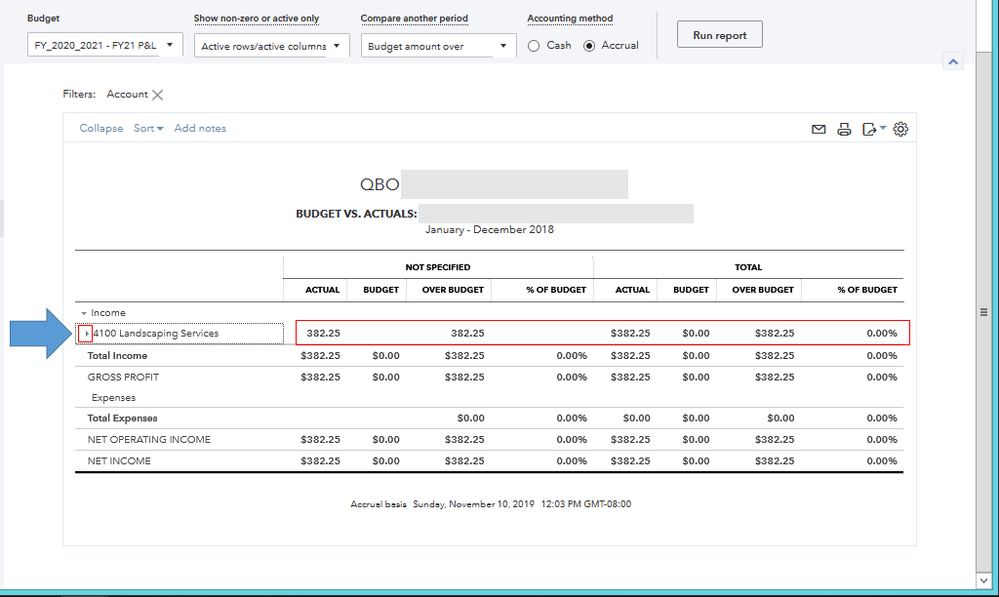Open the report settings gear icon

[x=900, y=129]
